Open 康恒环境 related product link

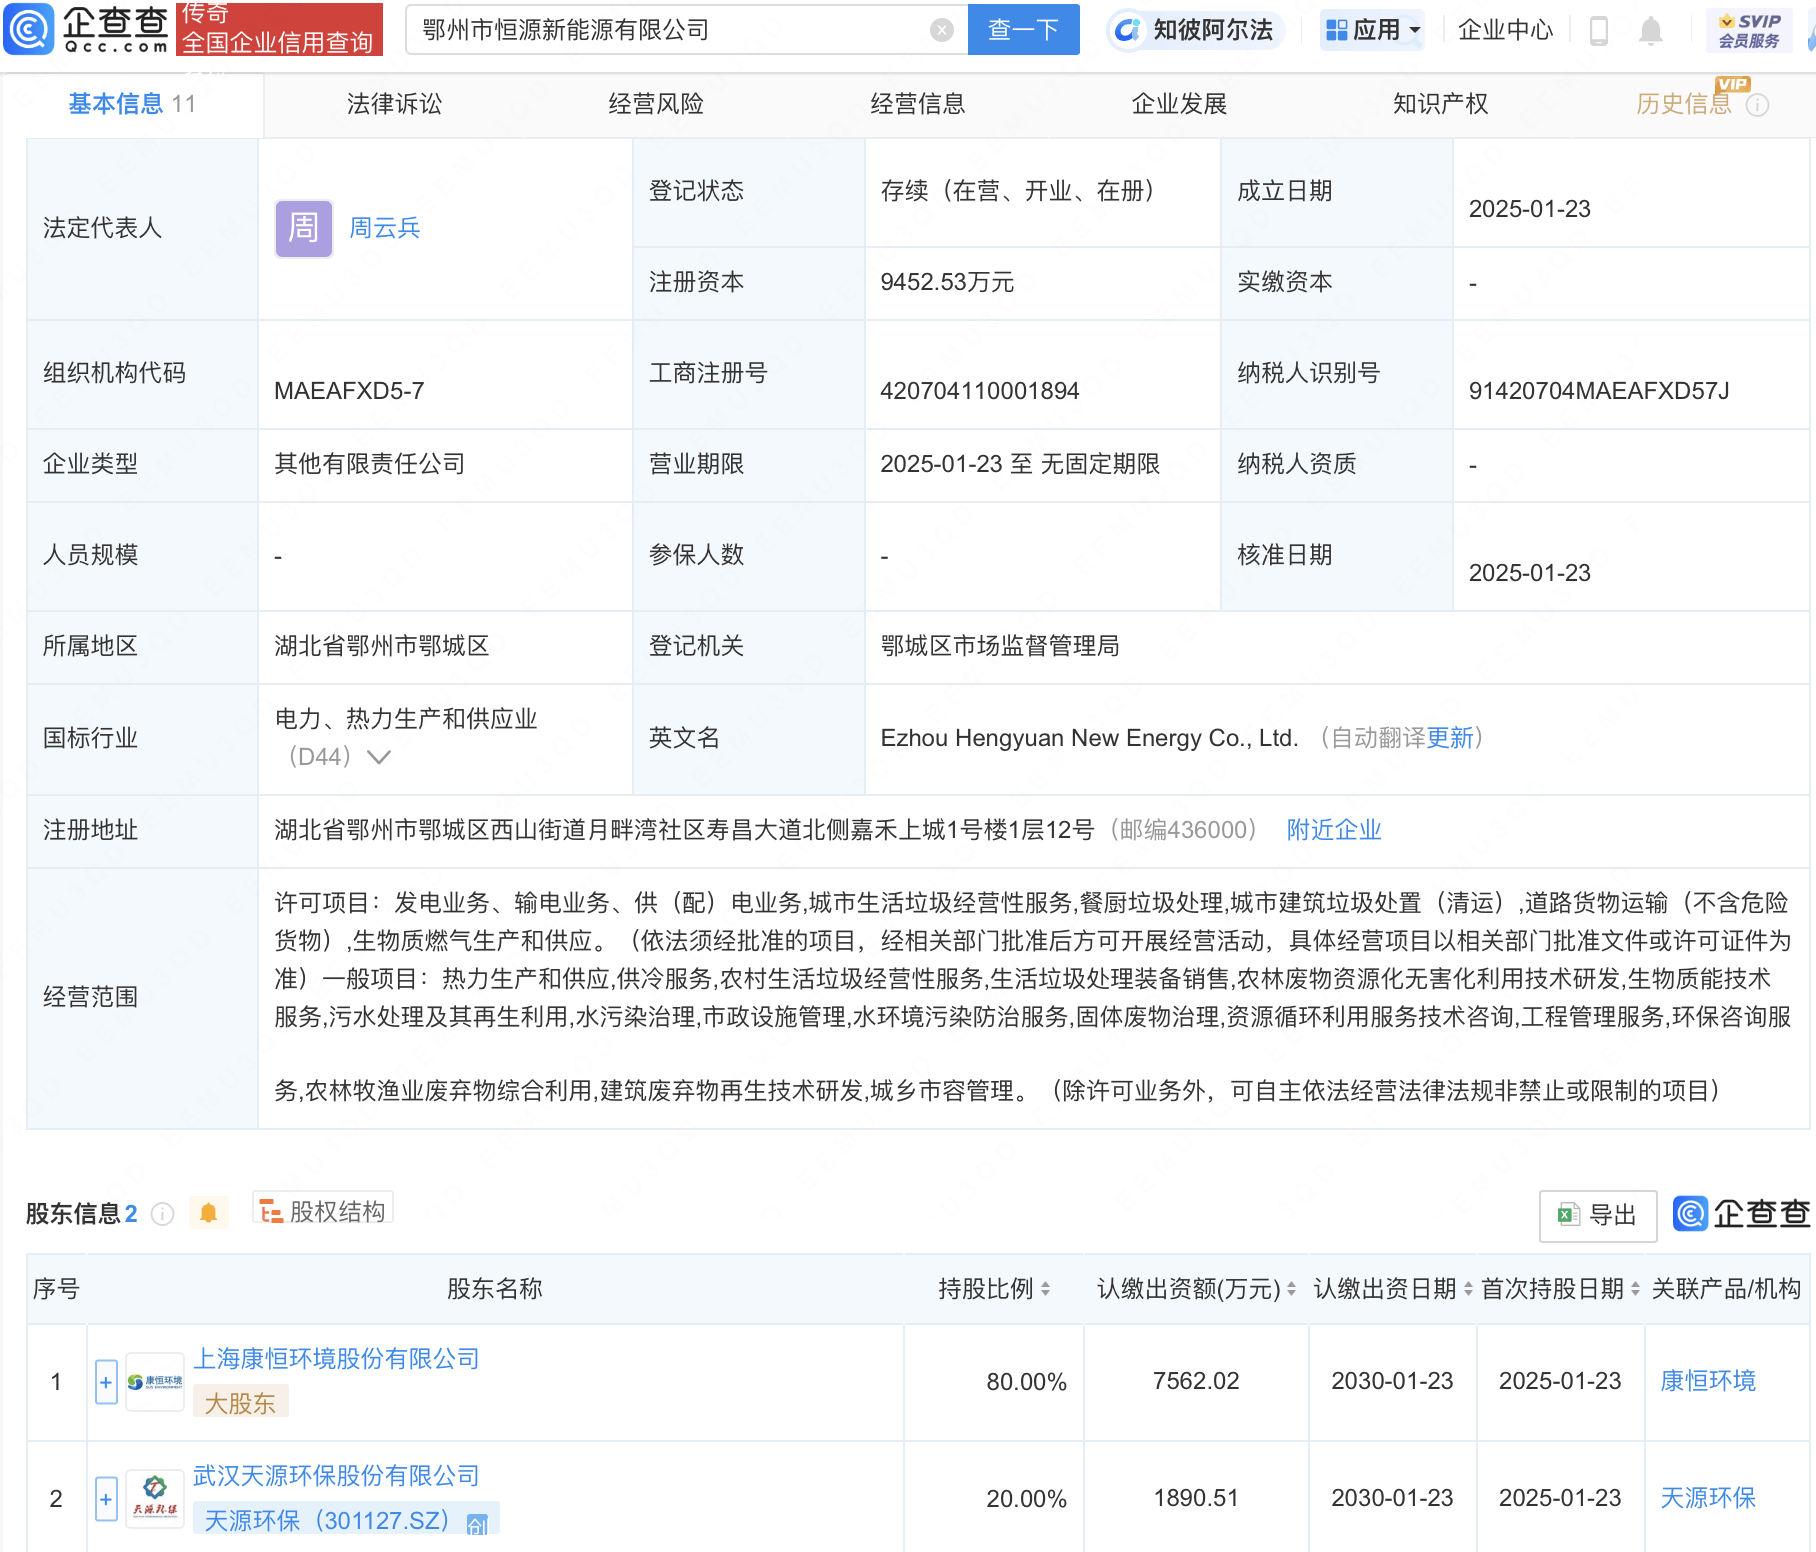click(1708, 1381)
